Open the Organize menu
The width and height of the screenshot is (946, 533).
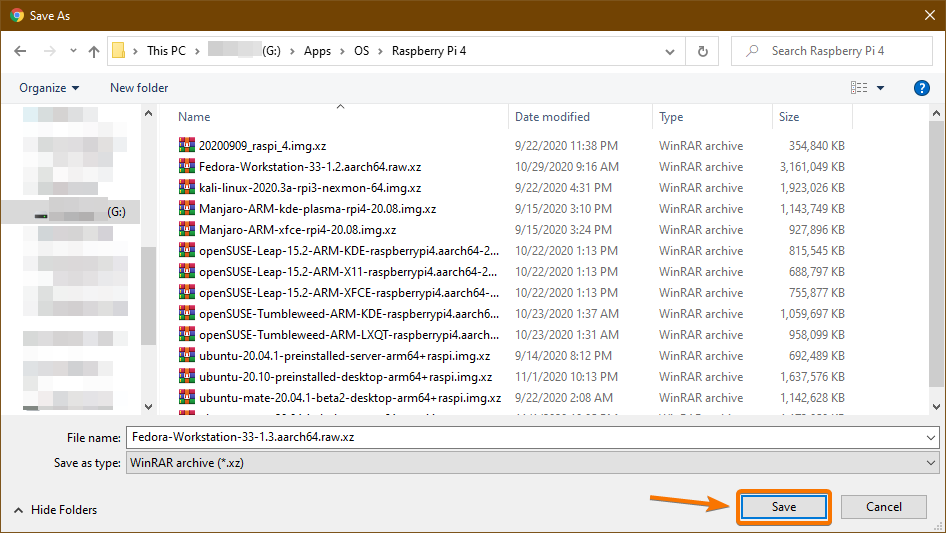tap(49, 88)
